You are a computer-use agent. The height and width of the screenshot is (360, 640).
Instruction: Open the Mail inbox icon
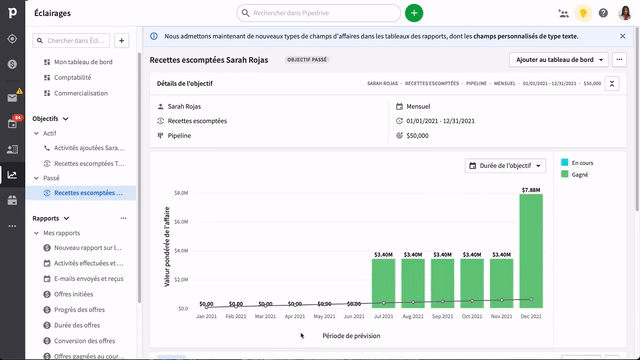[12, 98]
